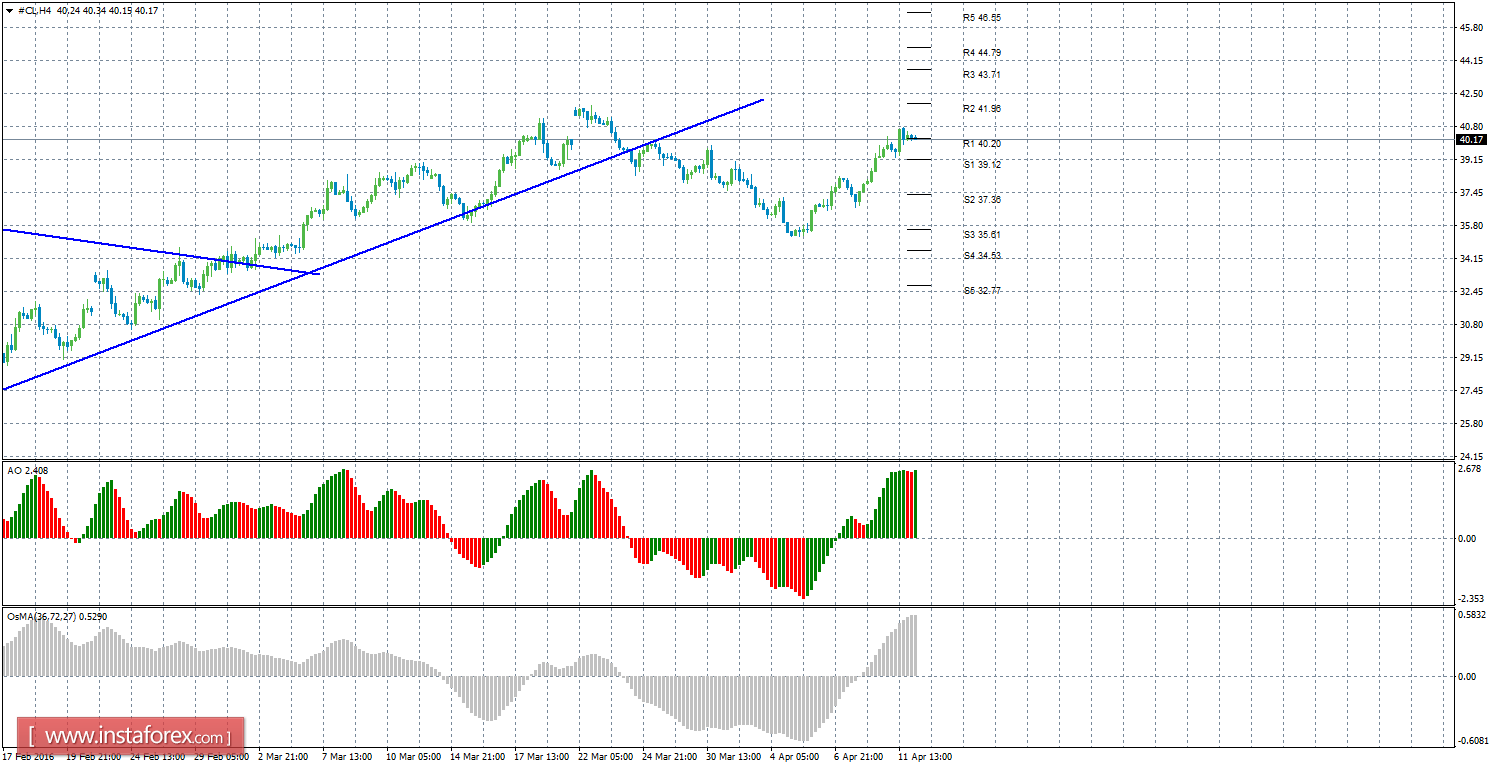Click the R2 41.96 pivot label
This screenshot has width=1494, height=768.
click(x=982, y=108)
